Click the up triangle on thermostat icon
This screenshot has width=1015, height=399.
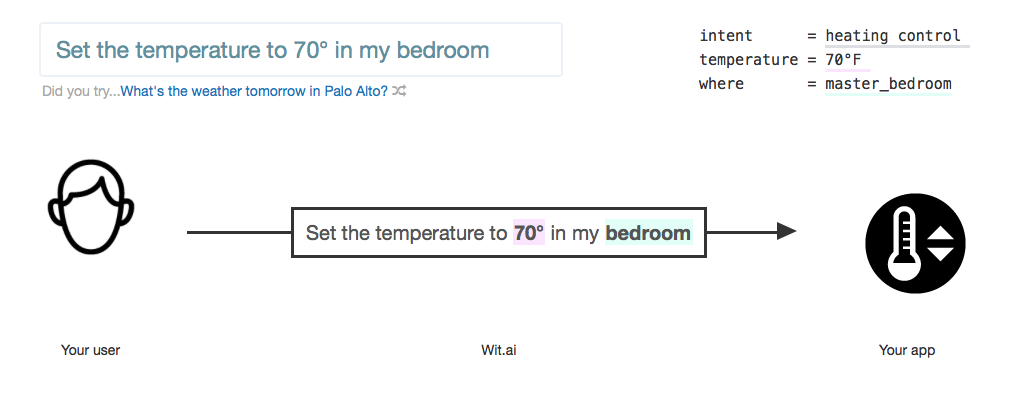pyautogui.click(x=941, y=234)
